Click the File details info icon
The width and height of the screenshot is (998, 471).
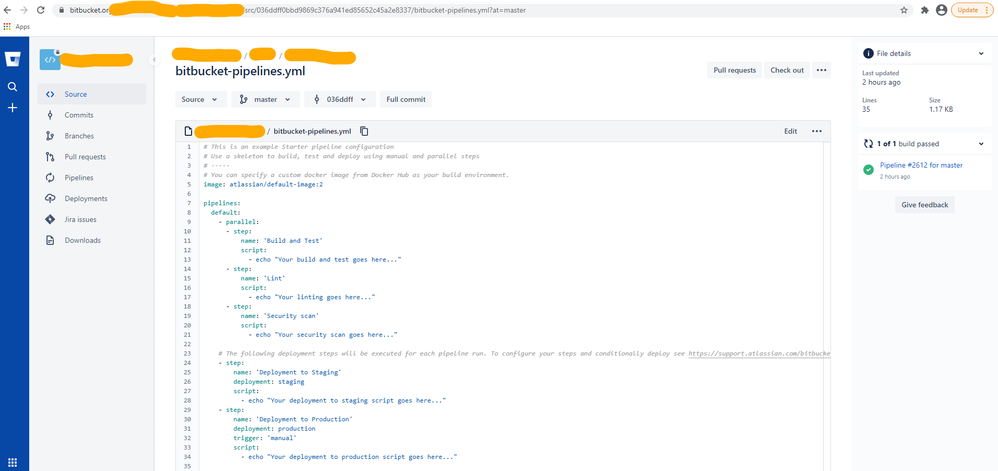pyautogui.click(x=868, y=54)
